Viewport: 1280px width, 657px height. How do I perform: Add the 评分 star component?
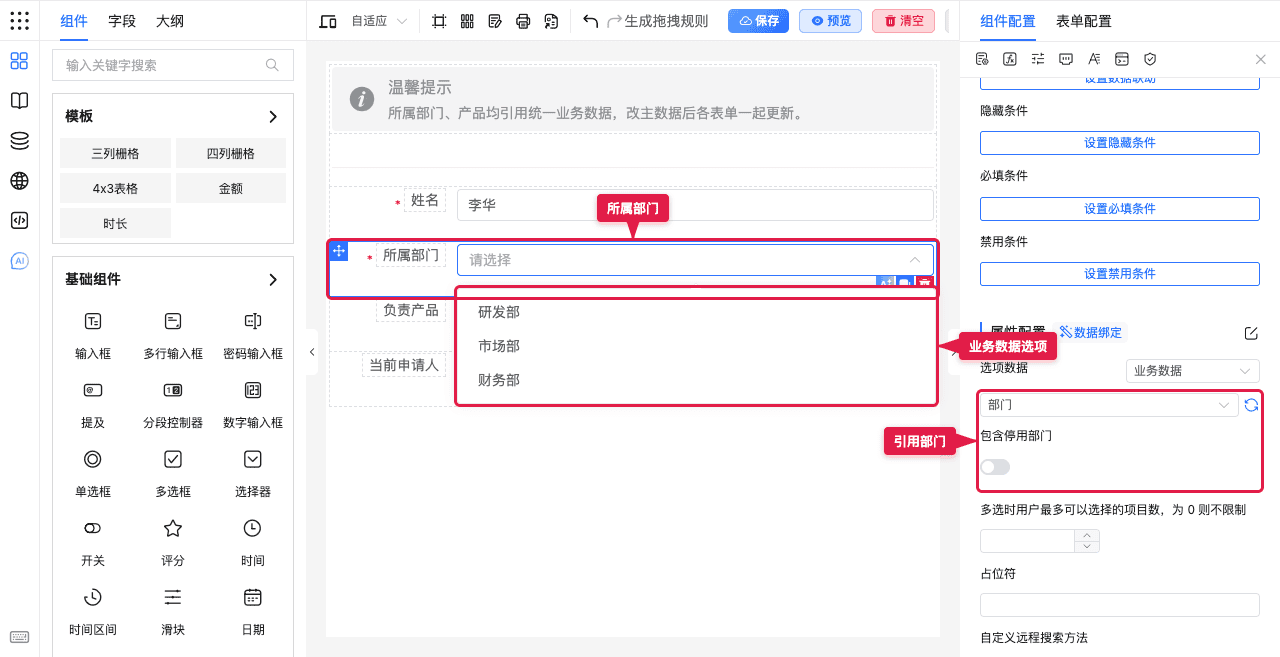point(173,542)
